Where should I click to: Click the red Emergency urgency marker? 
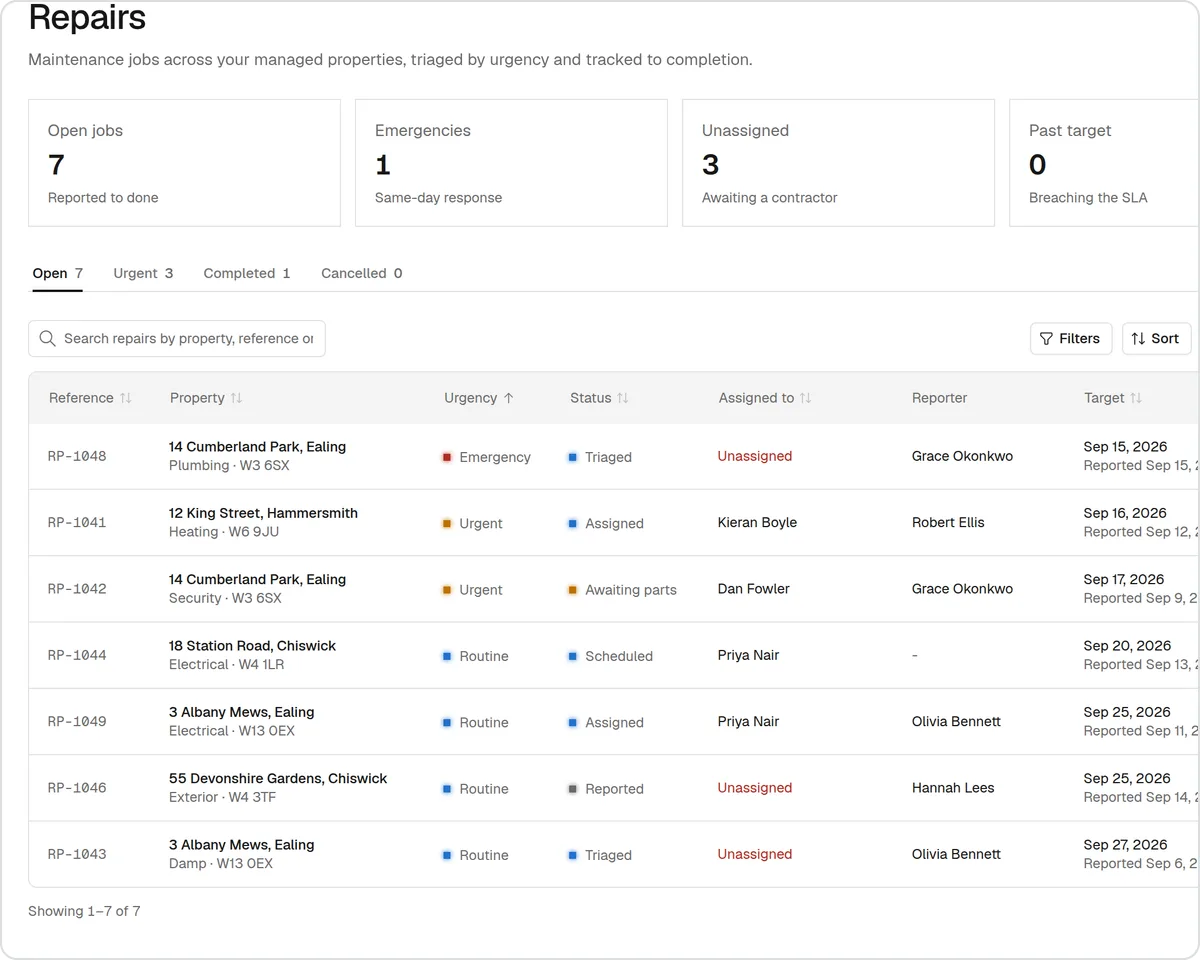point(447,457)
